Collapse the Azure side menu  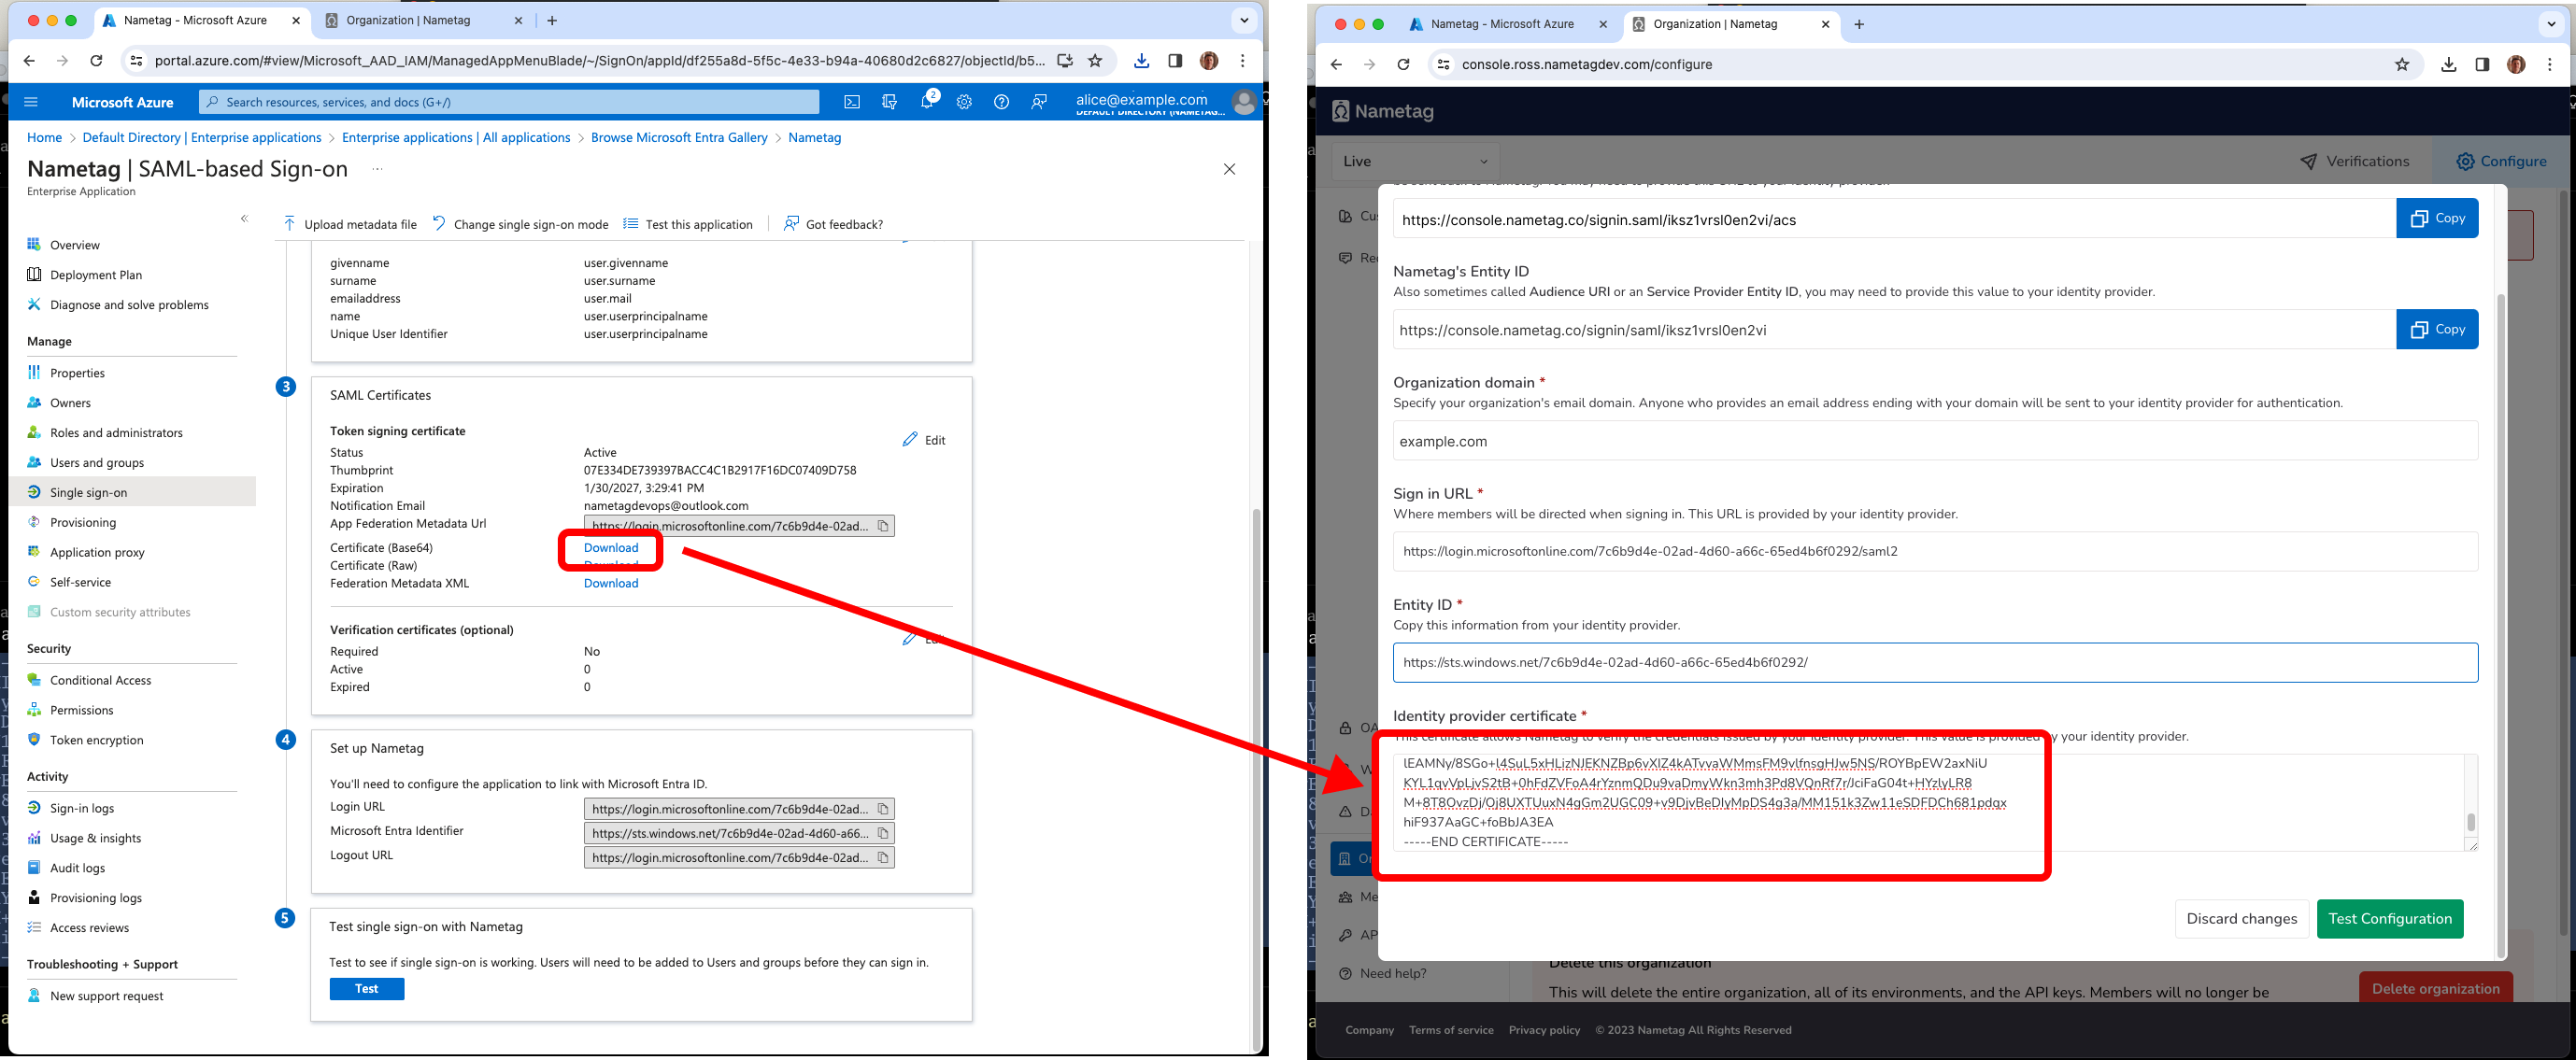point(244,218)
